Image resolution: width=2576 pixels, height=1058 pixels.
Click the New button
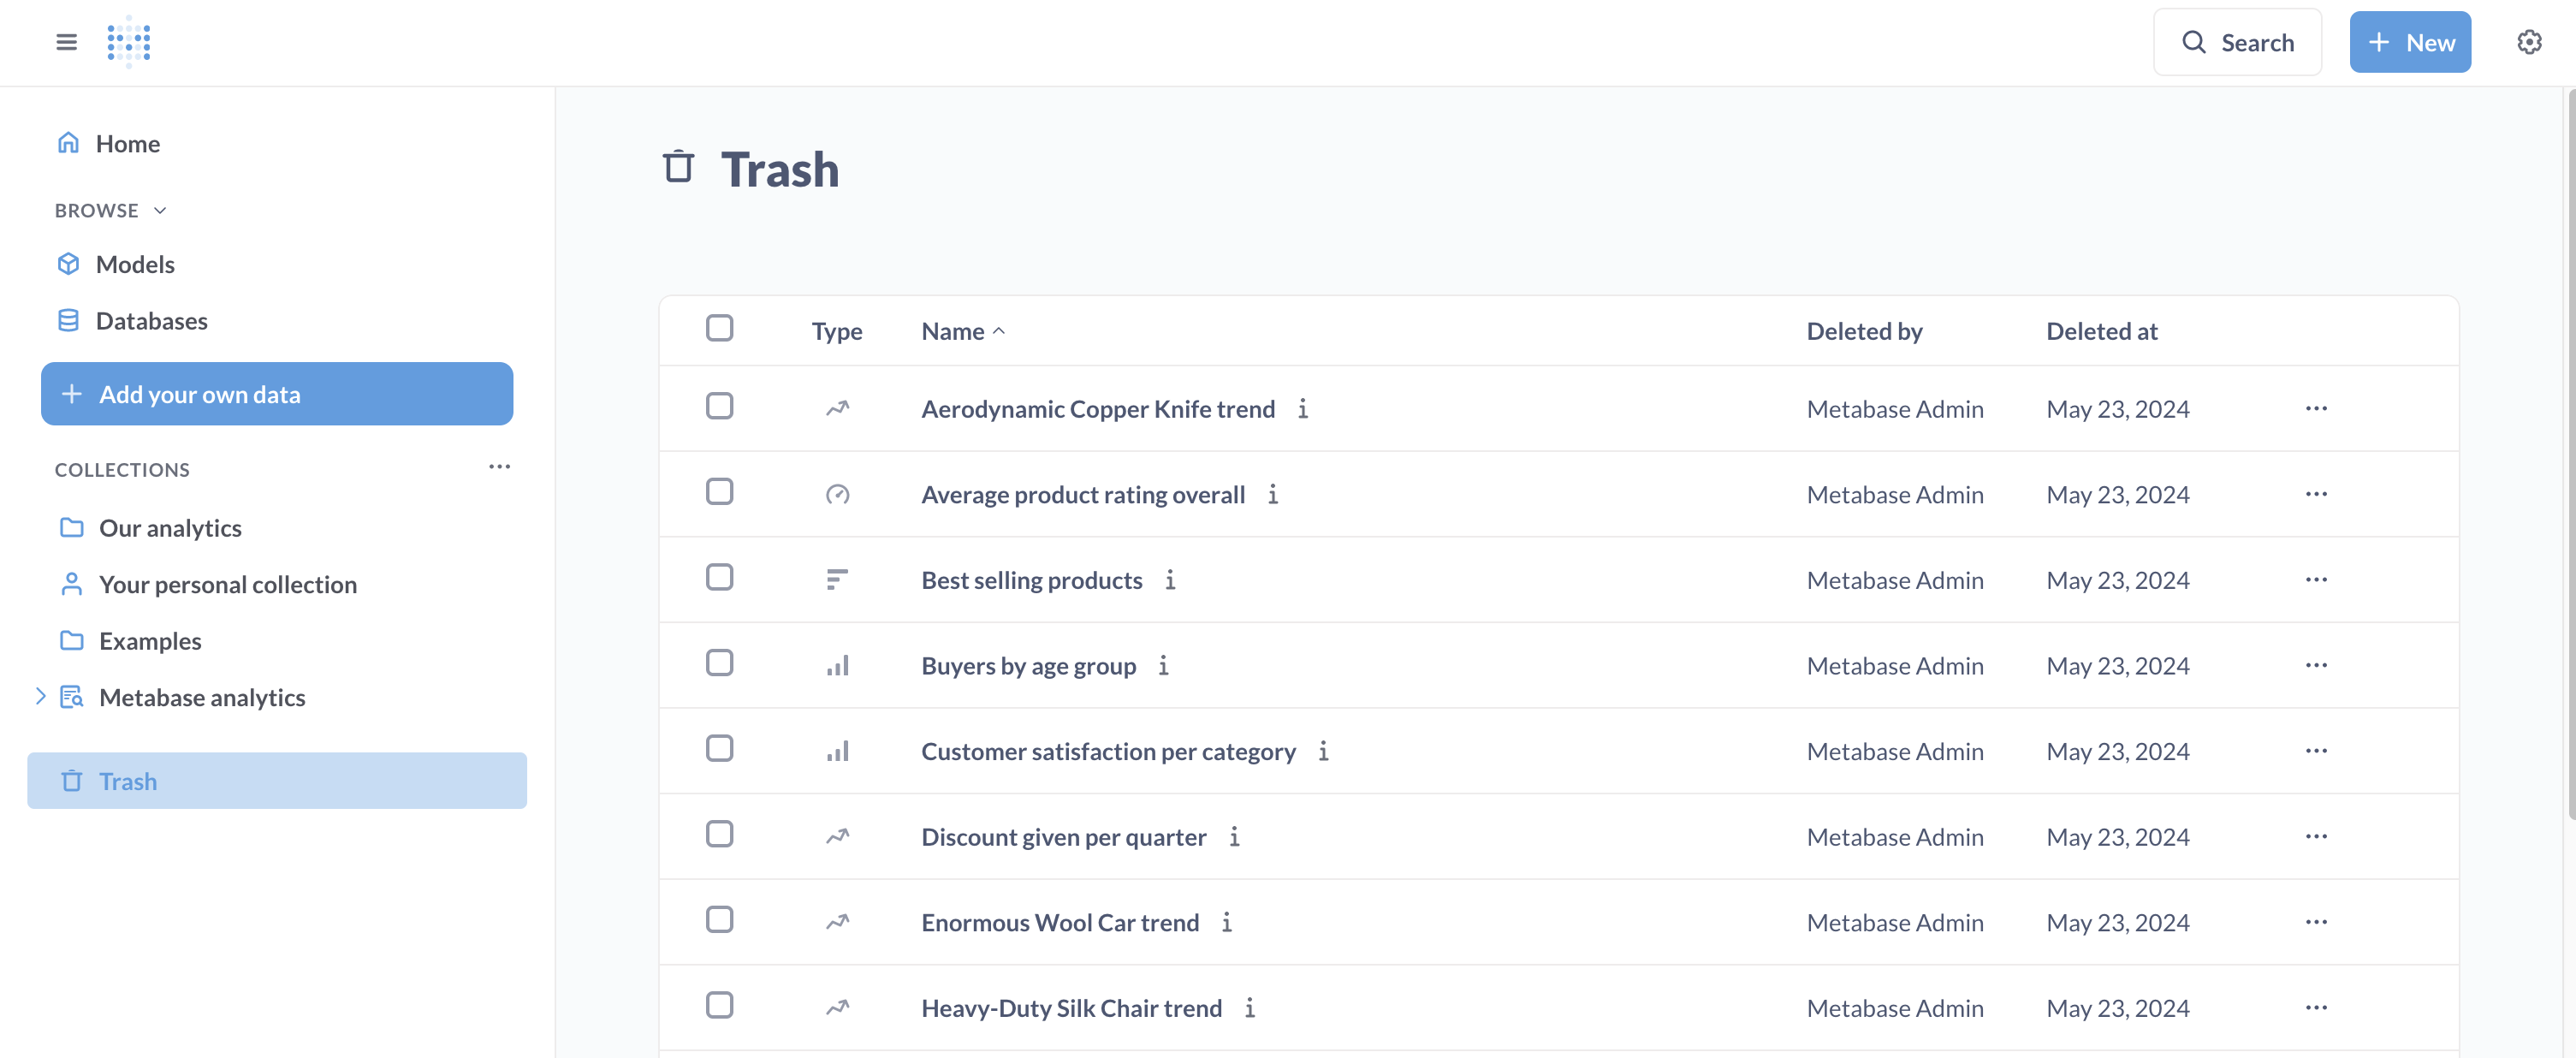(x=2409, y=42)
